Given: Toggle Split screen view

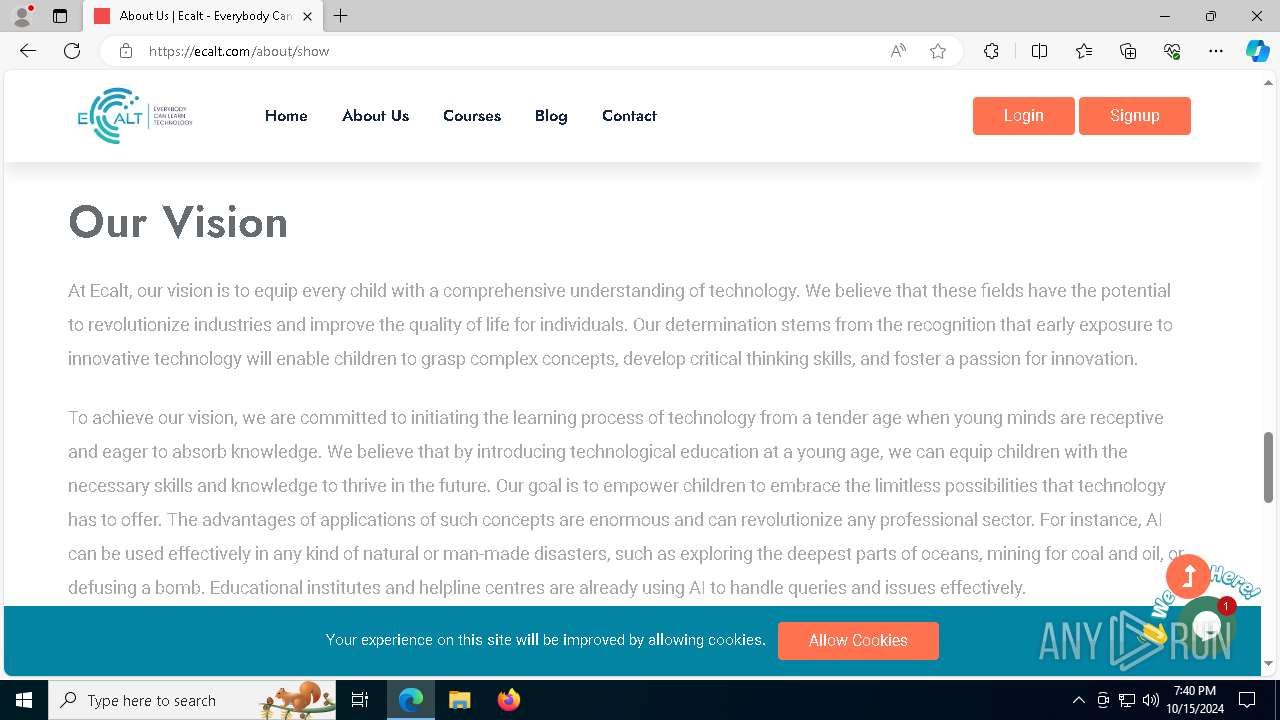Looking at the screenshot, I should click(1039, 51).
